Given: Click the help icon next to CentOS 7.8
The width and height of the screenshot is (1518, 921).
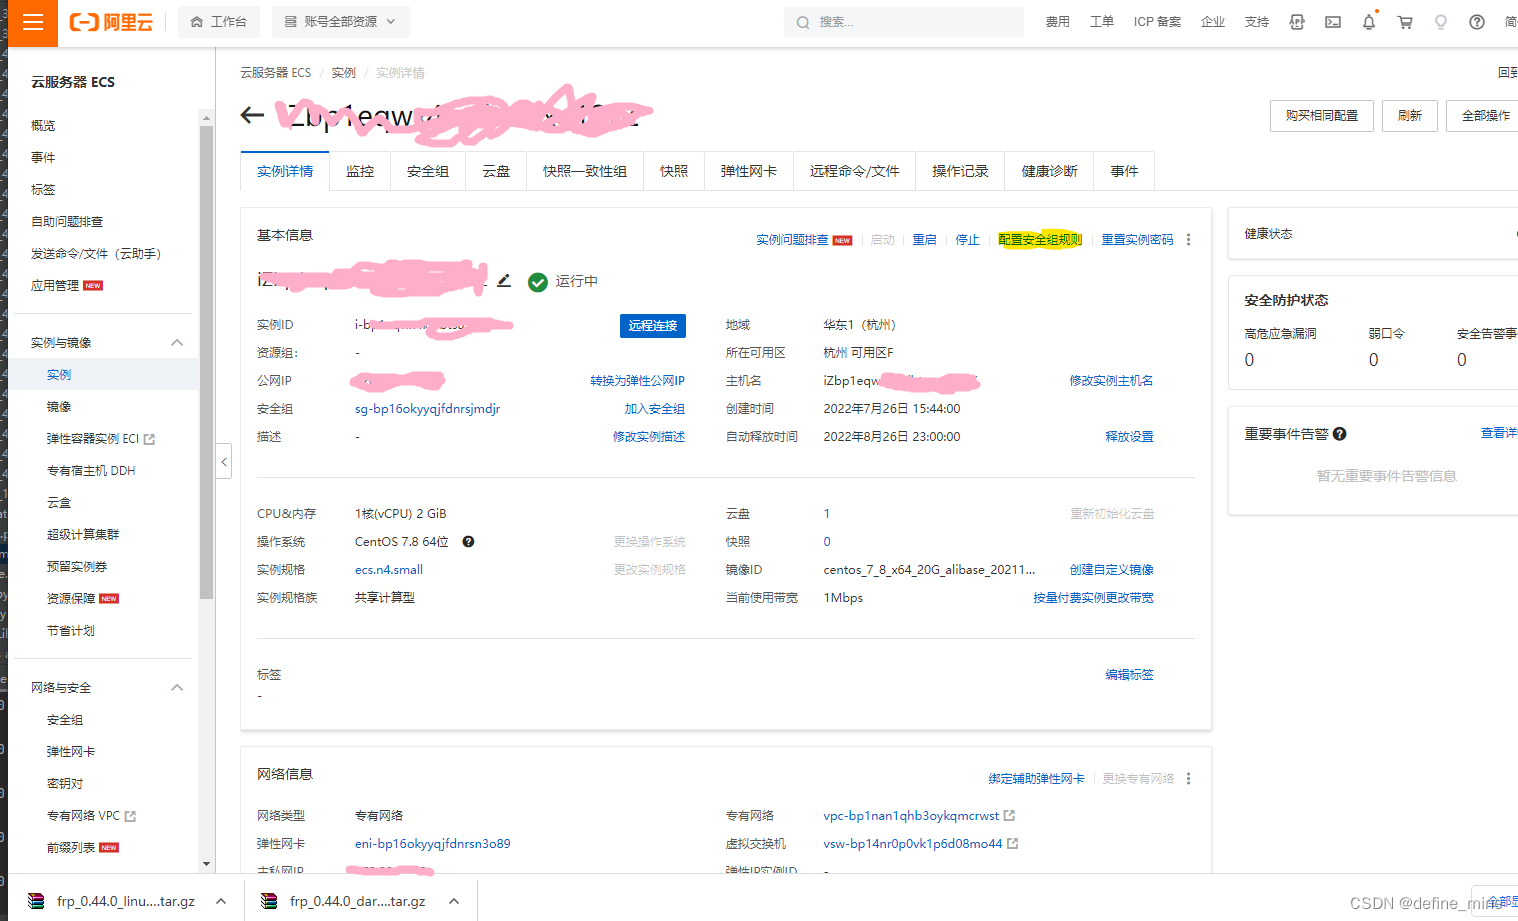Looking at the screenshot, I should click(x=467, y=541).
